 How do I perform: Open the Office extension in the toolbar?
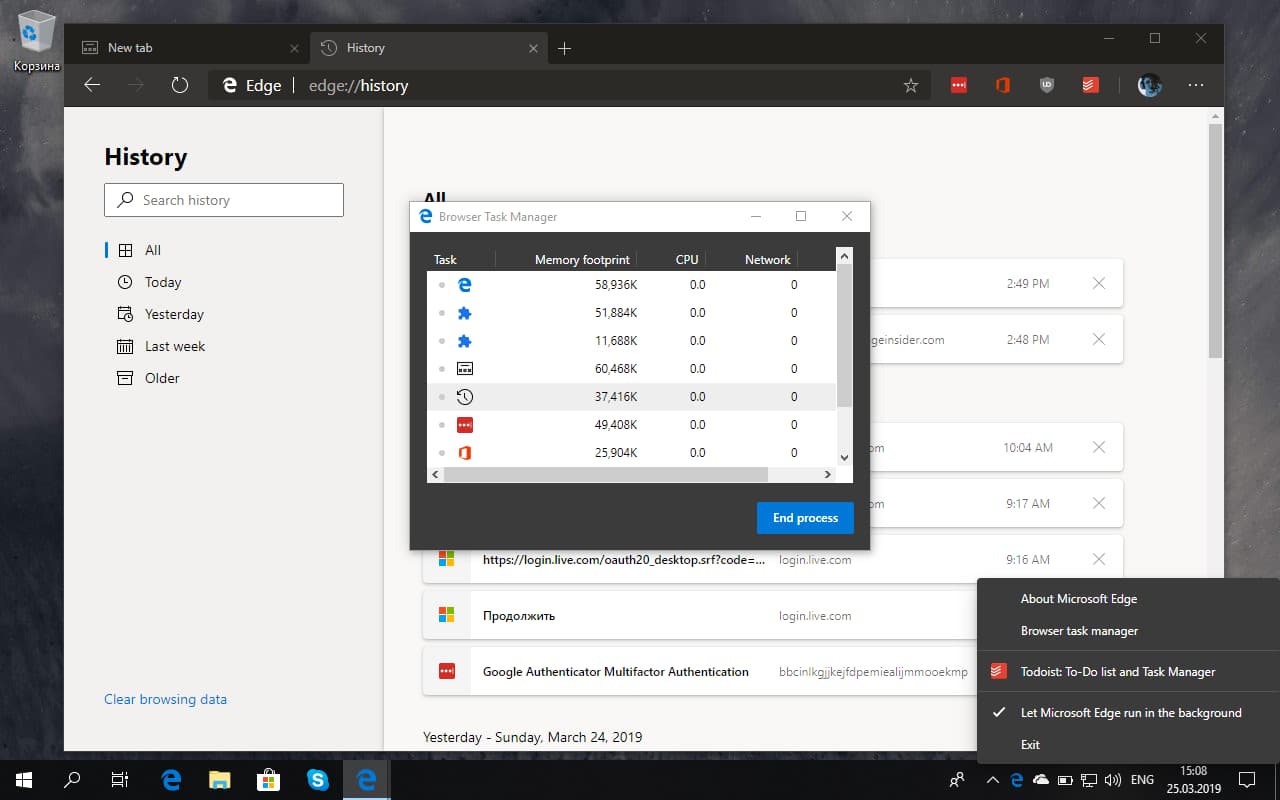(x=1003, y=86)
